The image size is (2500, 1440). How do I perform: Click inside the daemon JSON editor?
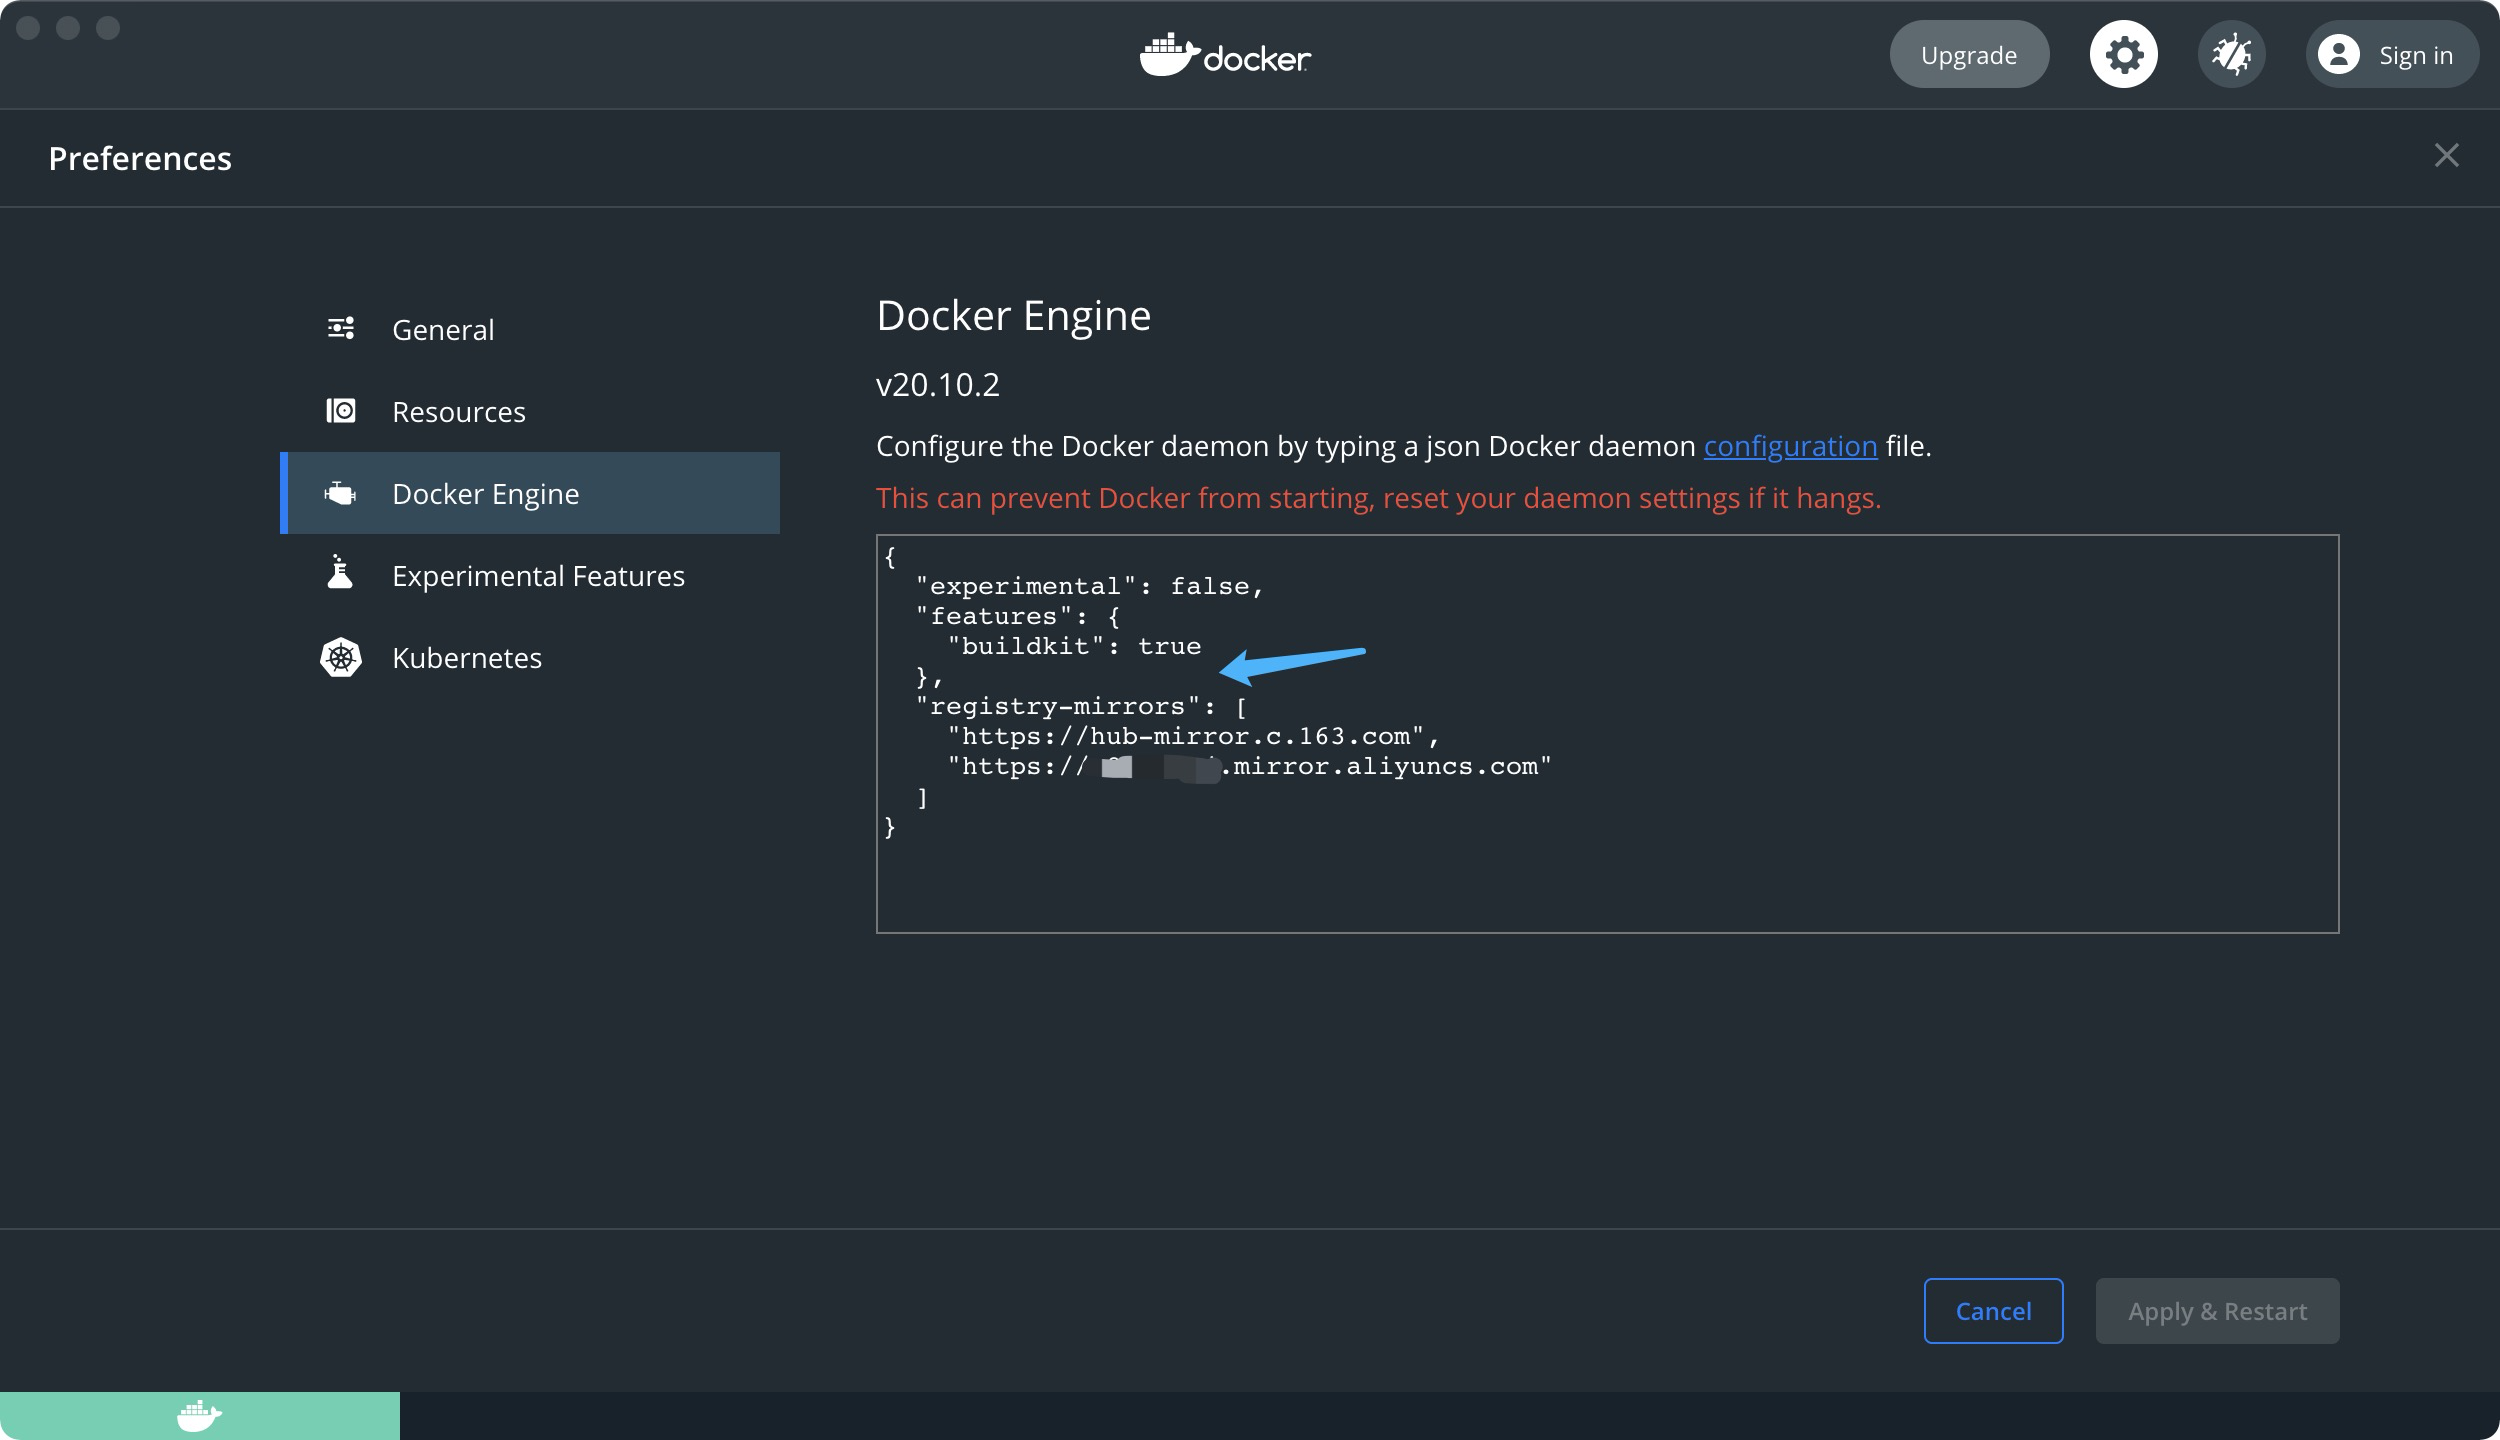coord(1607,734)
